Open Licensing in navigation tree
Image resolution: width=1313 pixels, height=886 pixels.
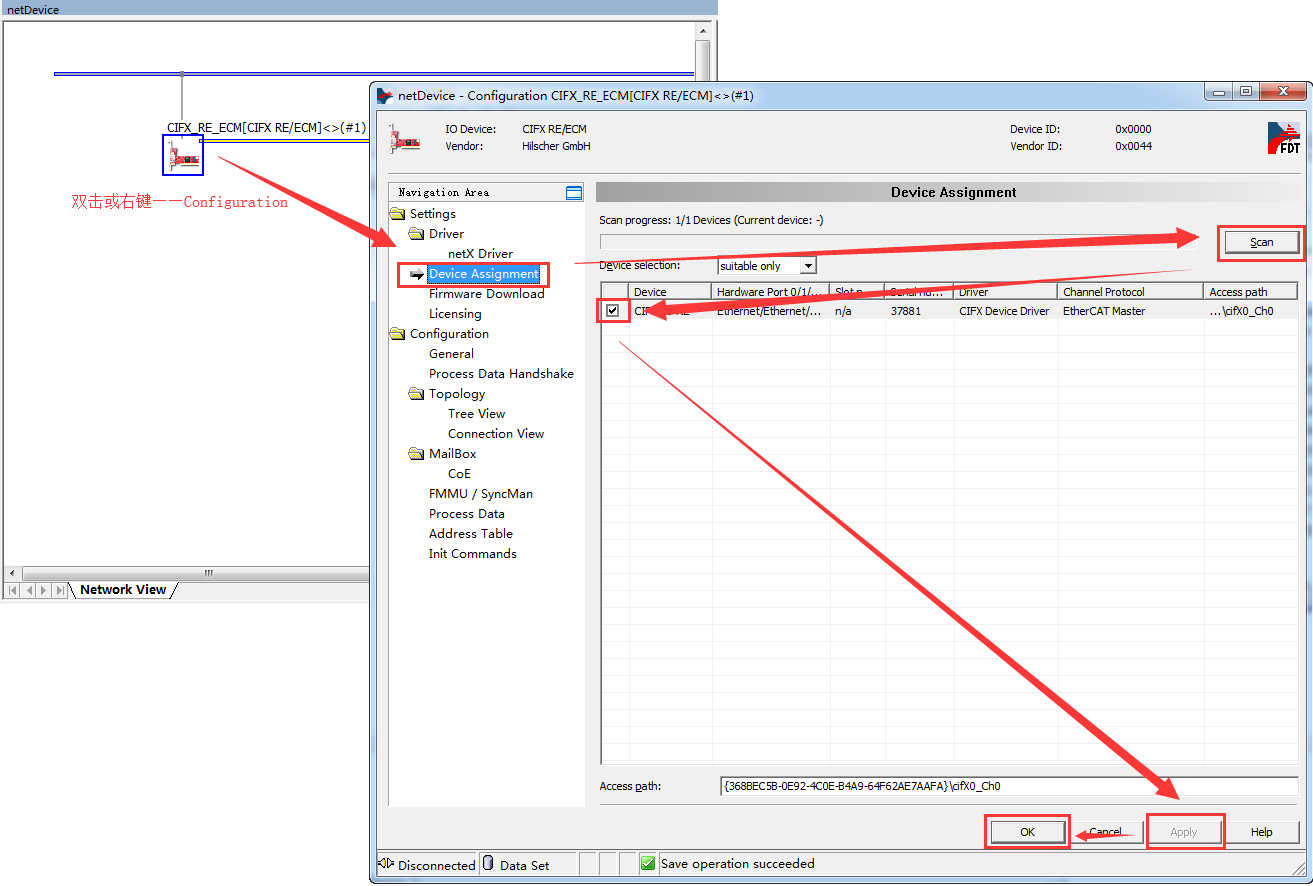455,313
